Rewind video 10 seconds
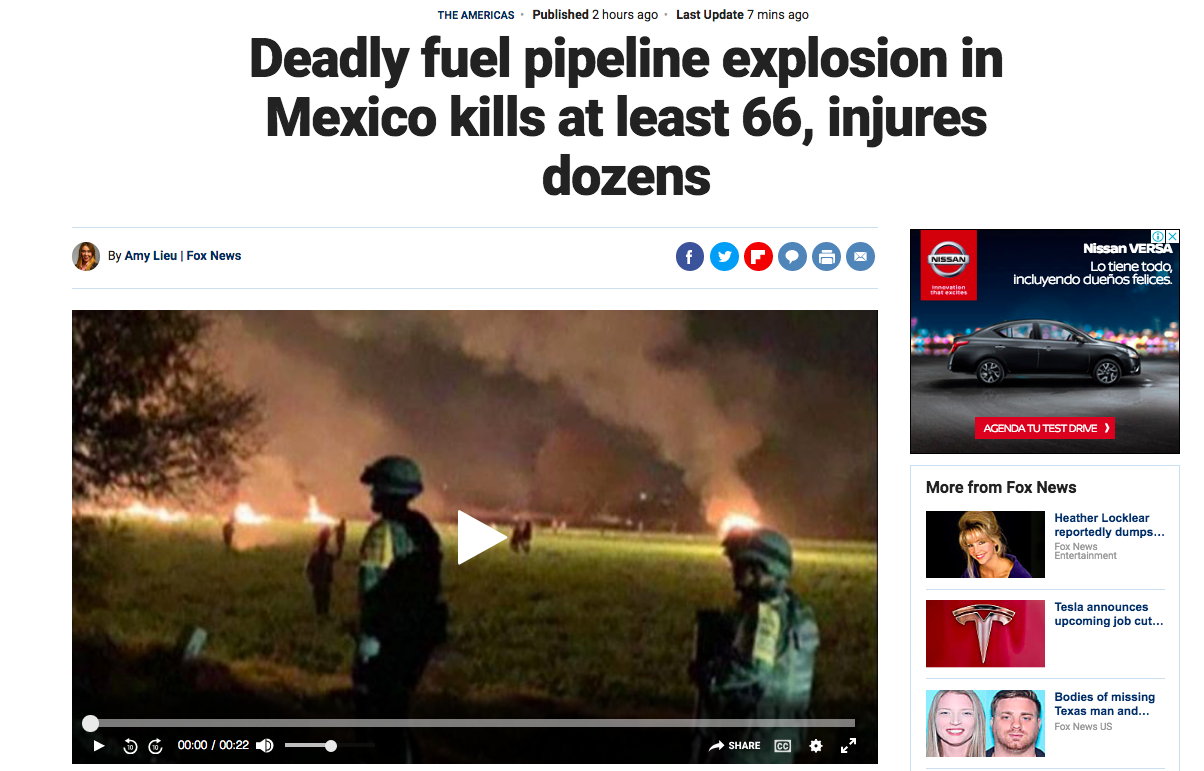 coord(130,746)
